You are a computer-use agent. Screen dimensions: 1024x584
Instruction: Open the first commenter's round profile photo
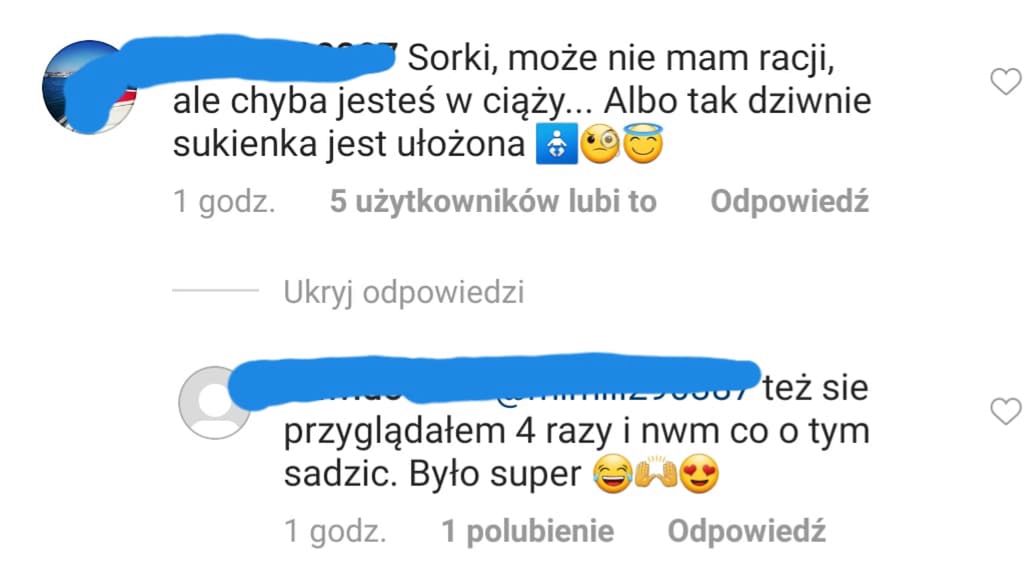(x=89, y=87)
